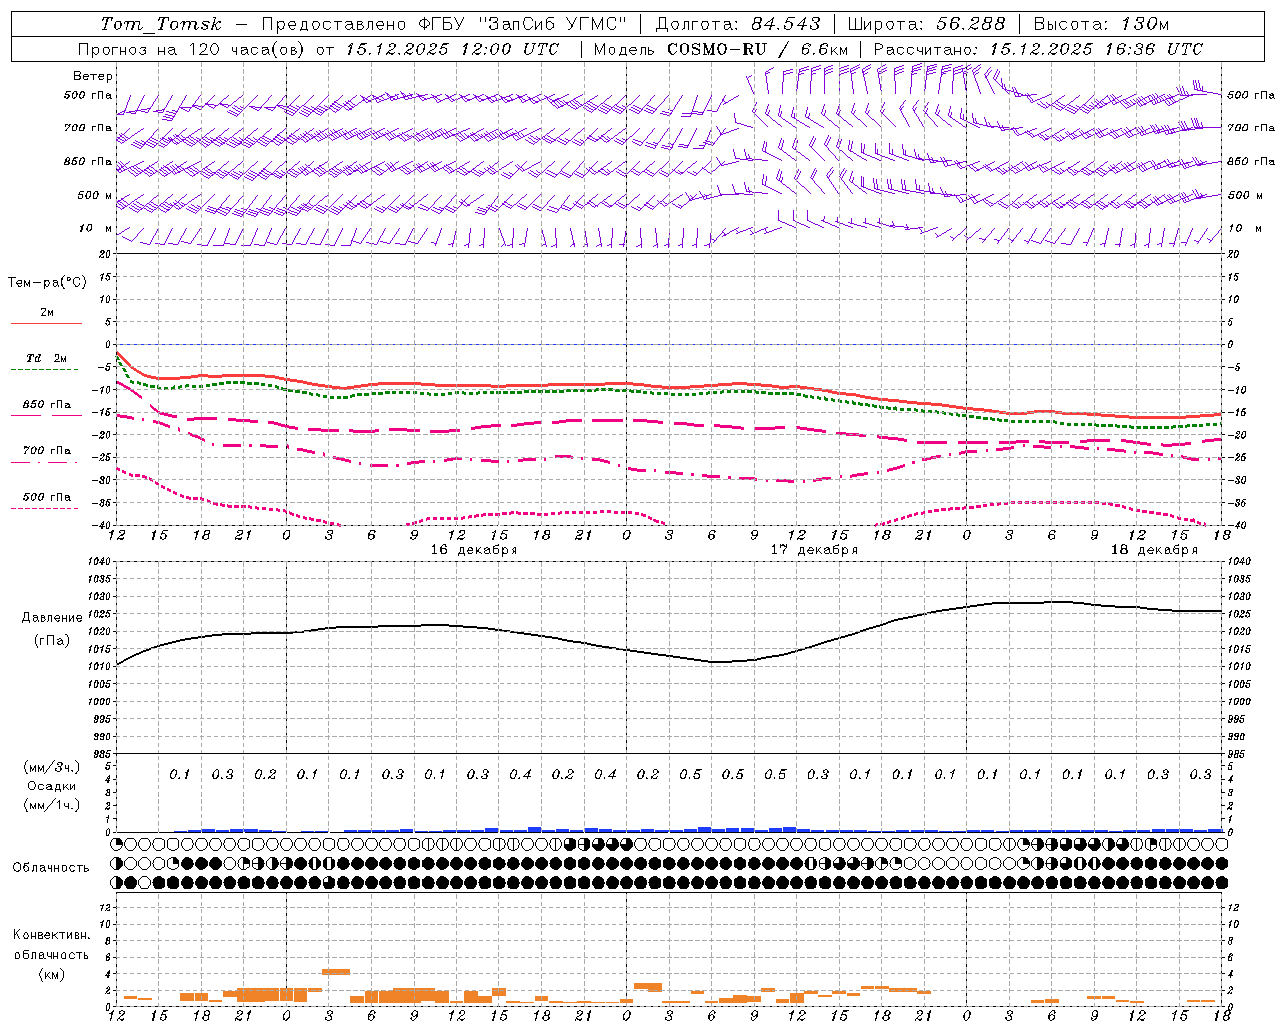Click the '(мм/1ч.)' precipitation unit label
The image size is (1280, 1024).
click(52, 805)
